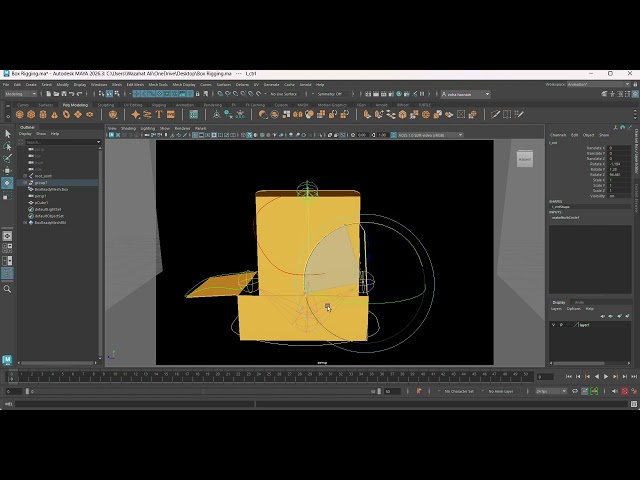Open the Workspace dropdown
Image resolution: width=640 pixels, height=480 pixels.
[598, 84]
